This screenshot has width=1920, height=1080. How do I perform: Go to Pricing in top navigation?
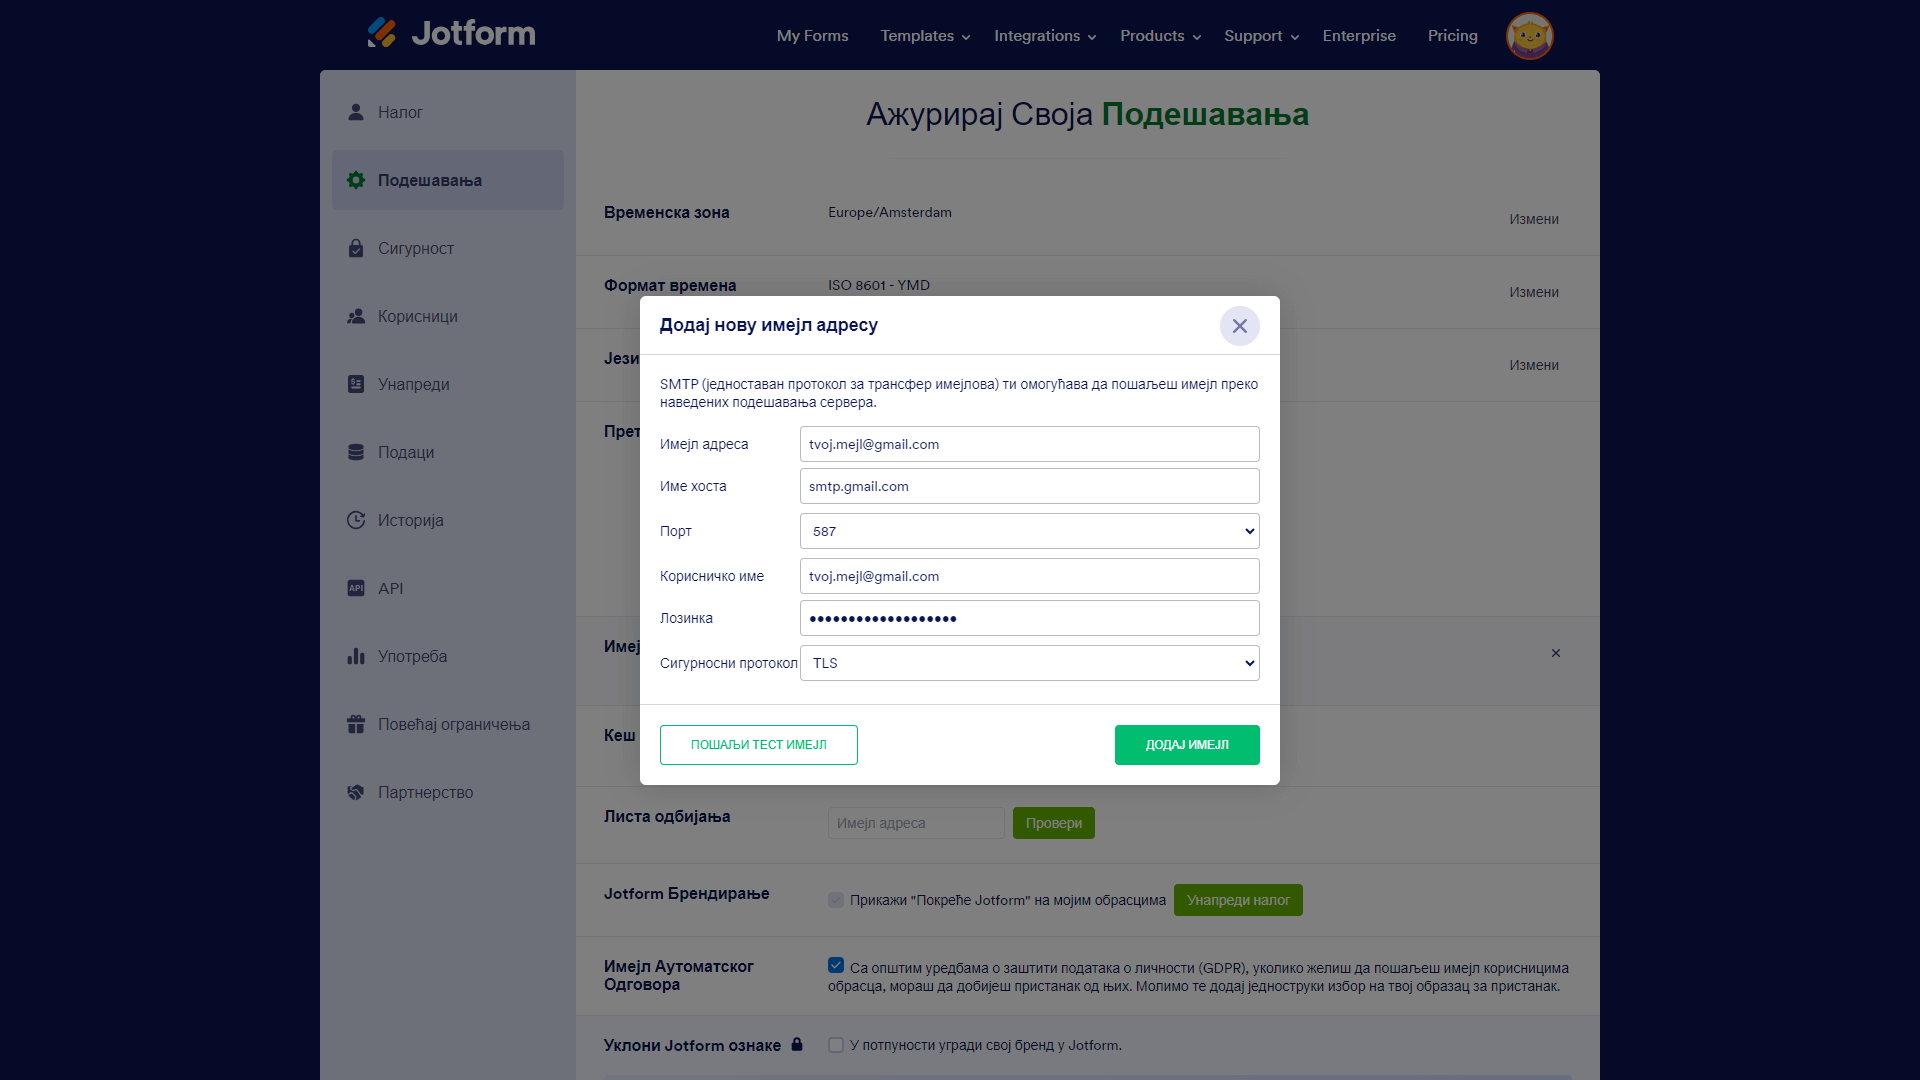pyautogui.click(x=1452, y=36)
